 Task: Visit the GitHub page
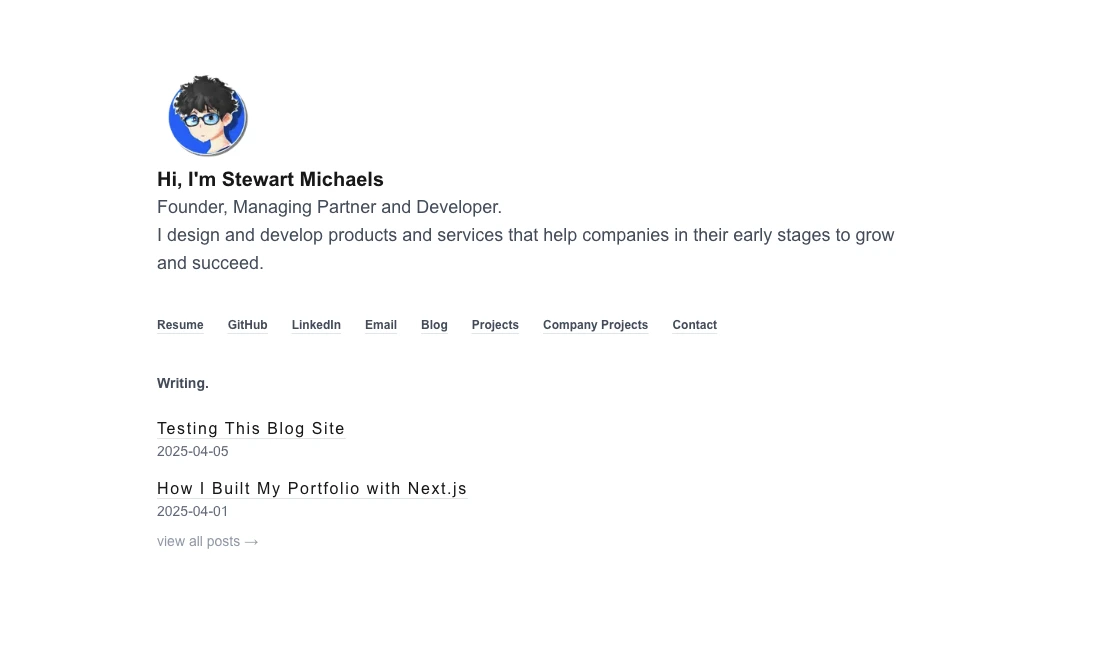tap(247, 324)
